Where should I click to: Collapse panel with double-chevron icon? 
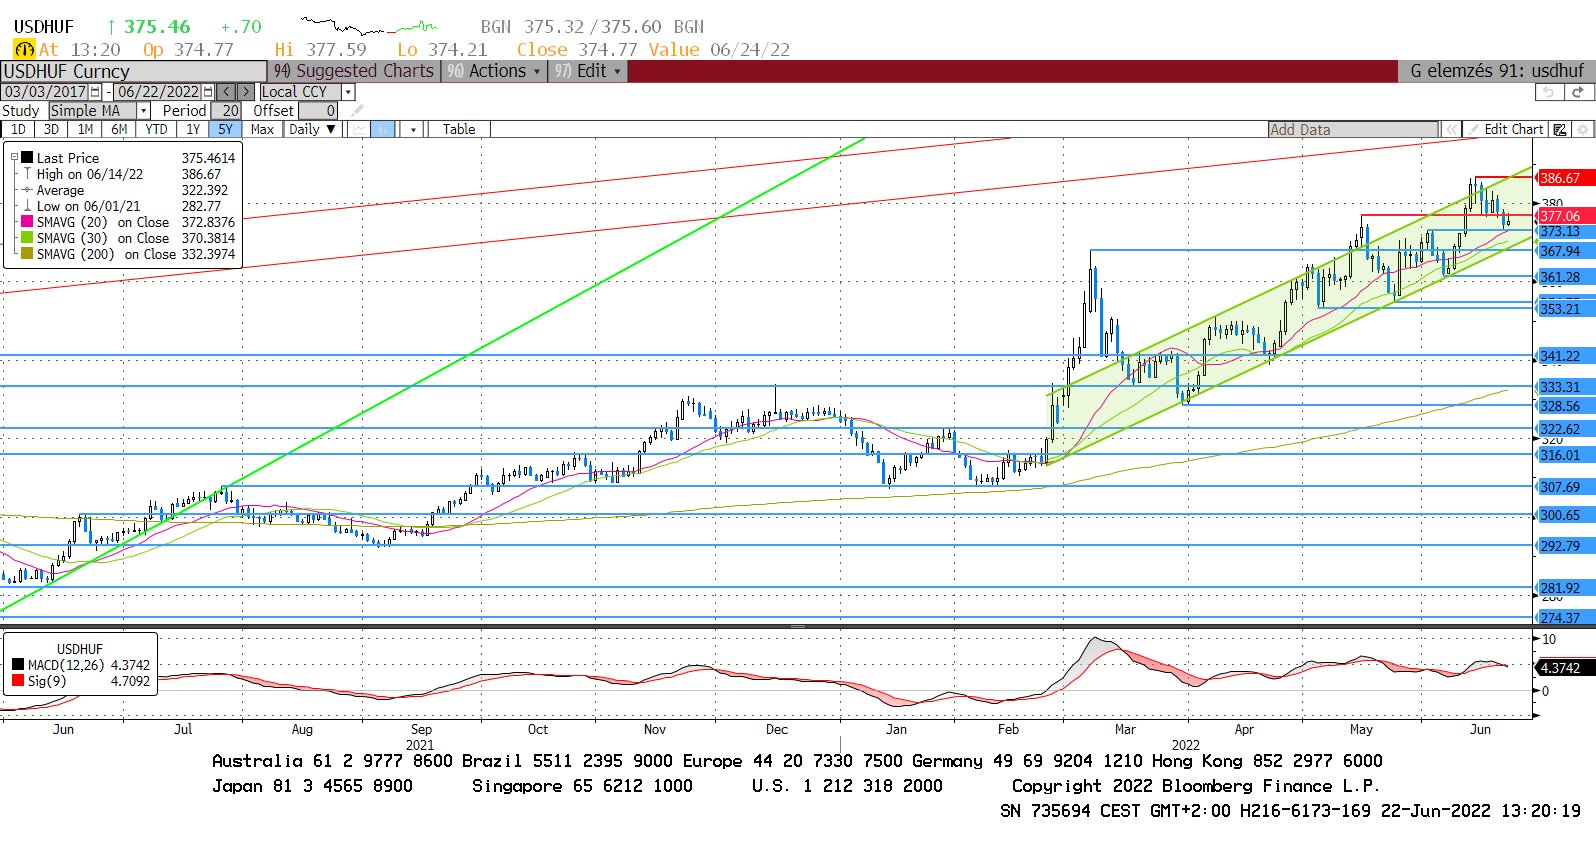[x=1451, y=130]
